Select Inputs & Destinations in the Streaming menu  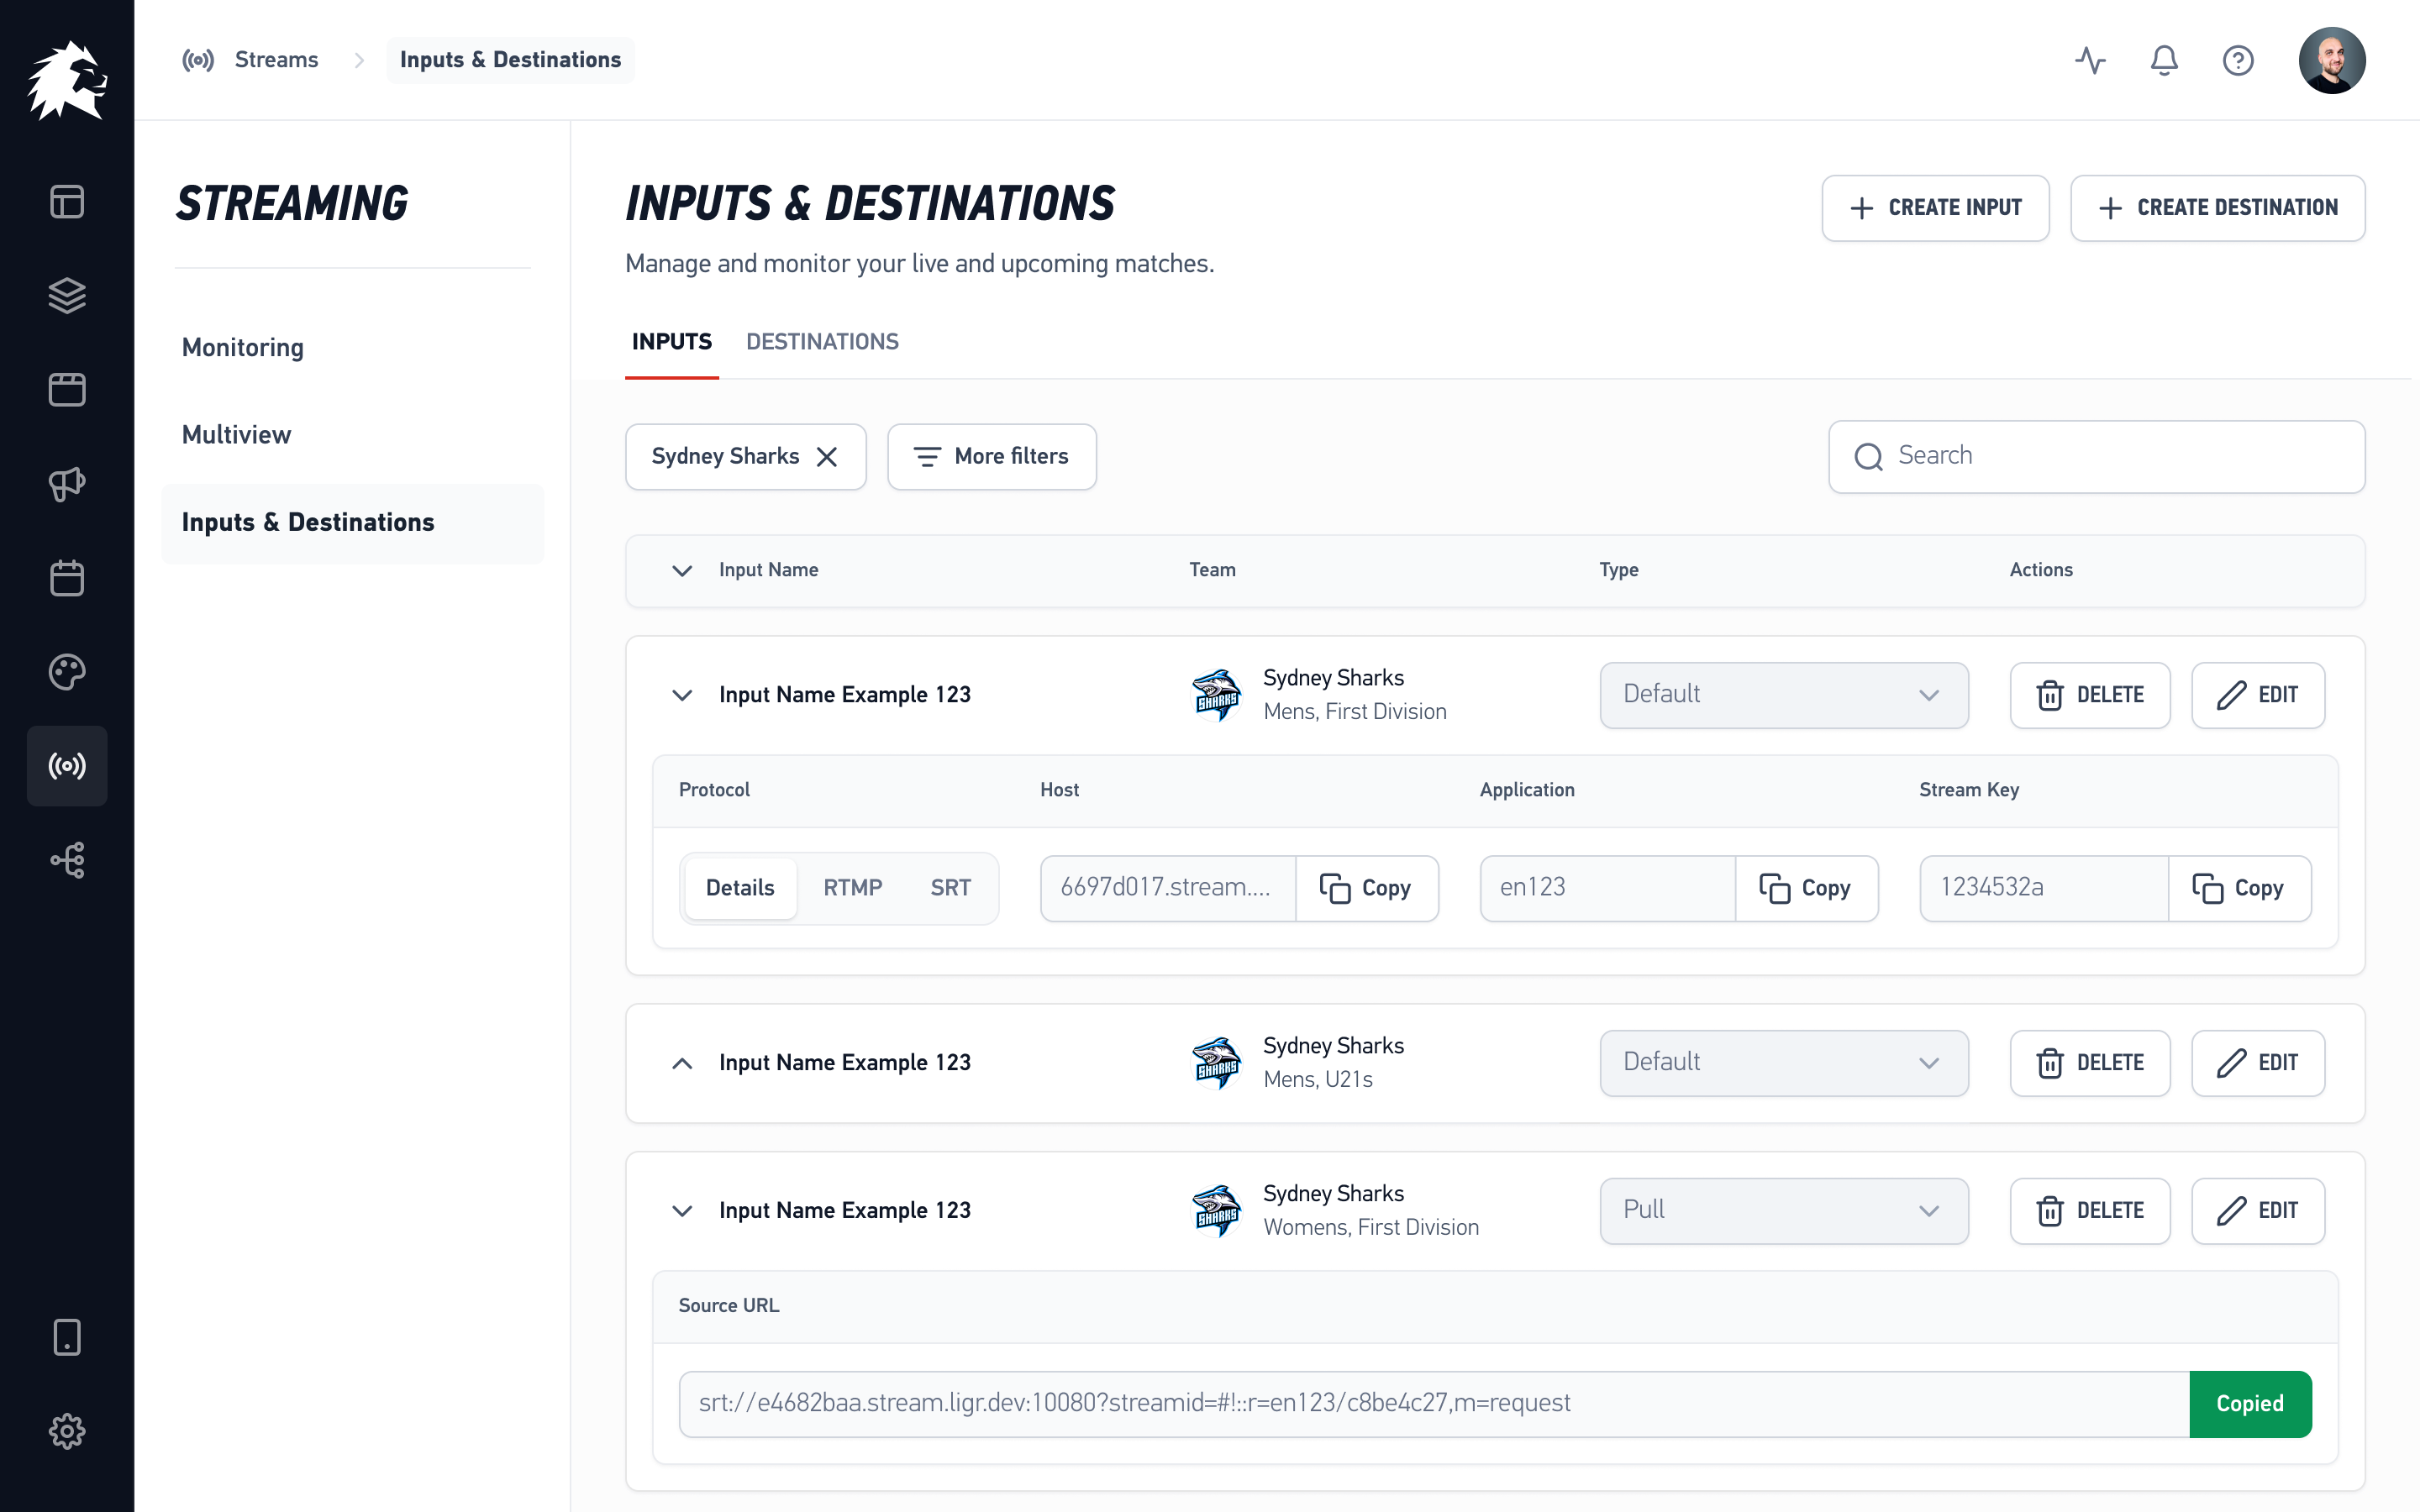(353, 523)
